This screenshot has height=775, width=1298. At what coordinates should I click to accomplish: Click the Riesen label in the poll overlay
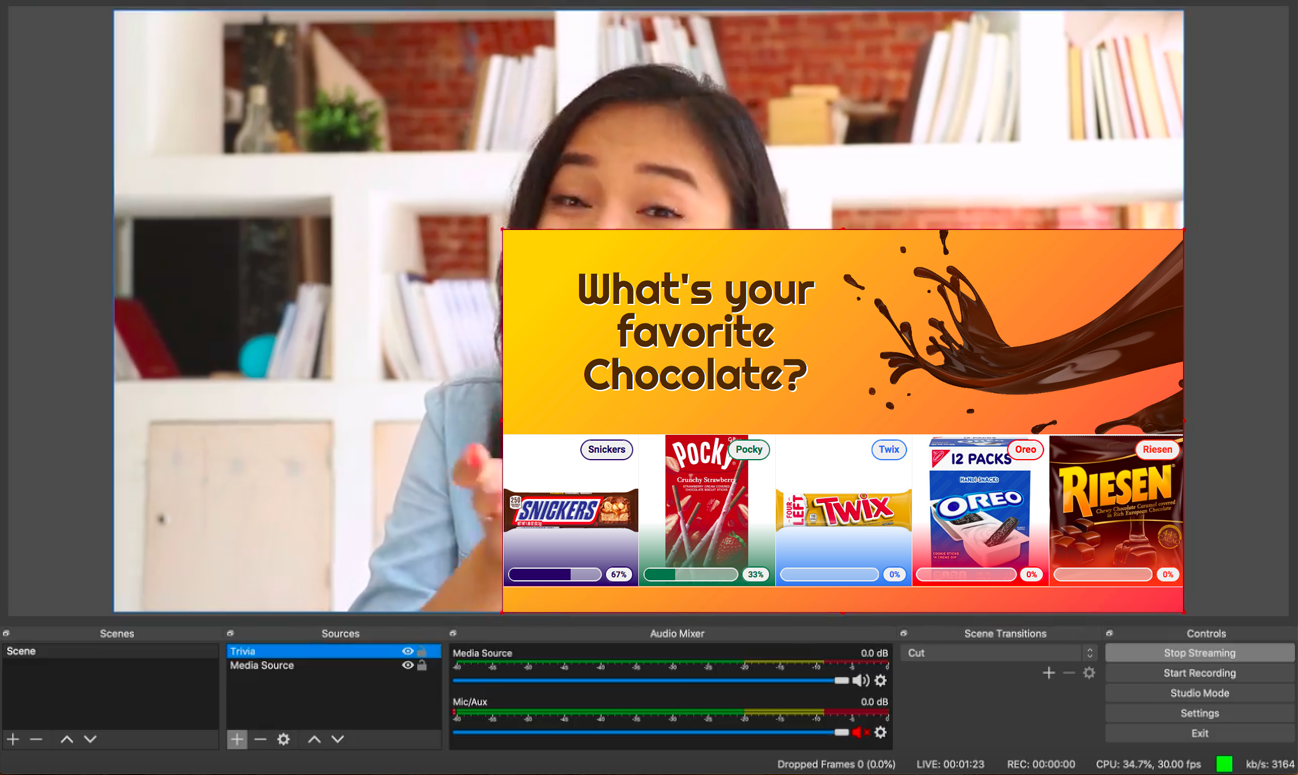coord(1157,449)
